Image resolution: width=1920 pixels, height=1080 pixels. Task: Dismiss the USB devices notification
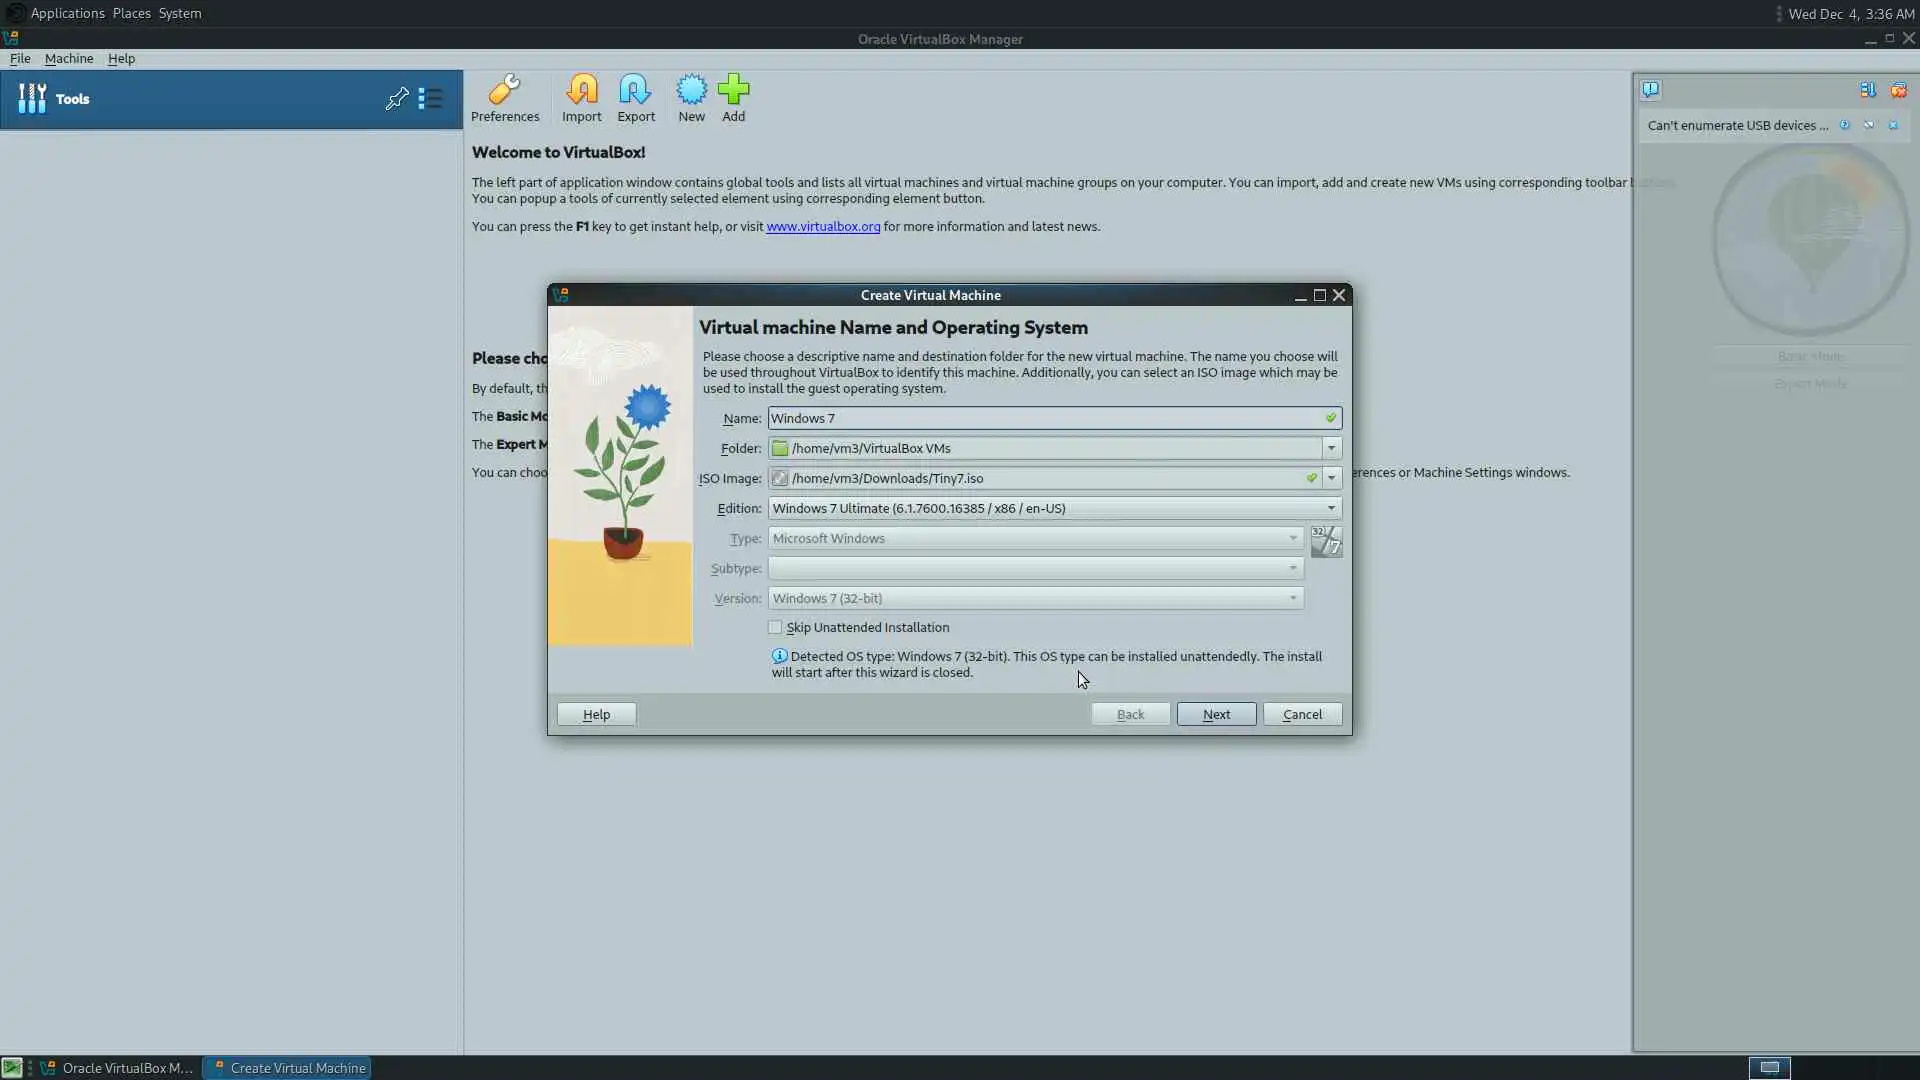click(1893, 125)
